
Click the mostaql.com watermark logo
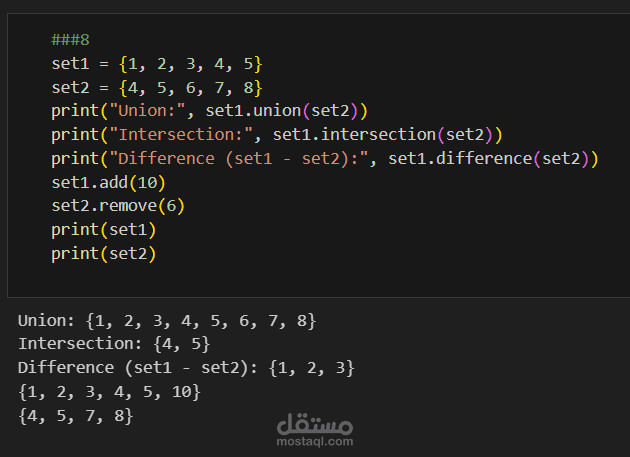315,430
